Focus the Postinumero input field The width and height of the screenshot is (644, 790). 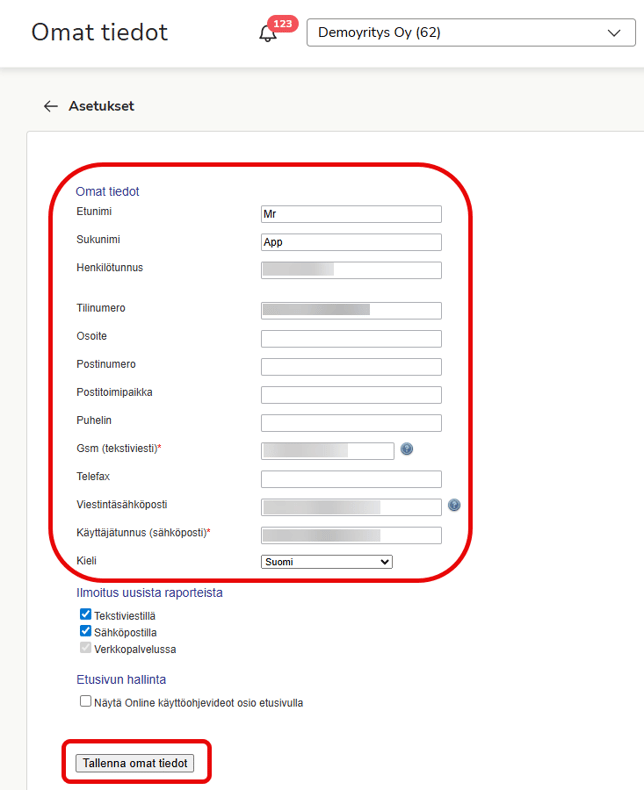coord(350,367)
